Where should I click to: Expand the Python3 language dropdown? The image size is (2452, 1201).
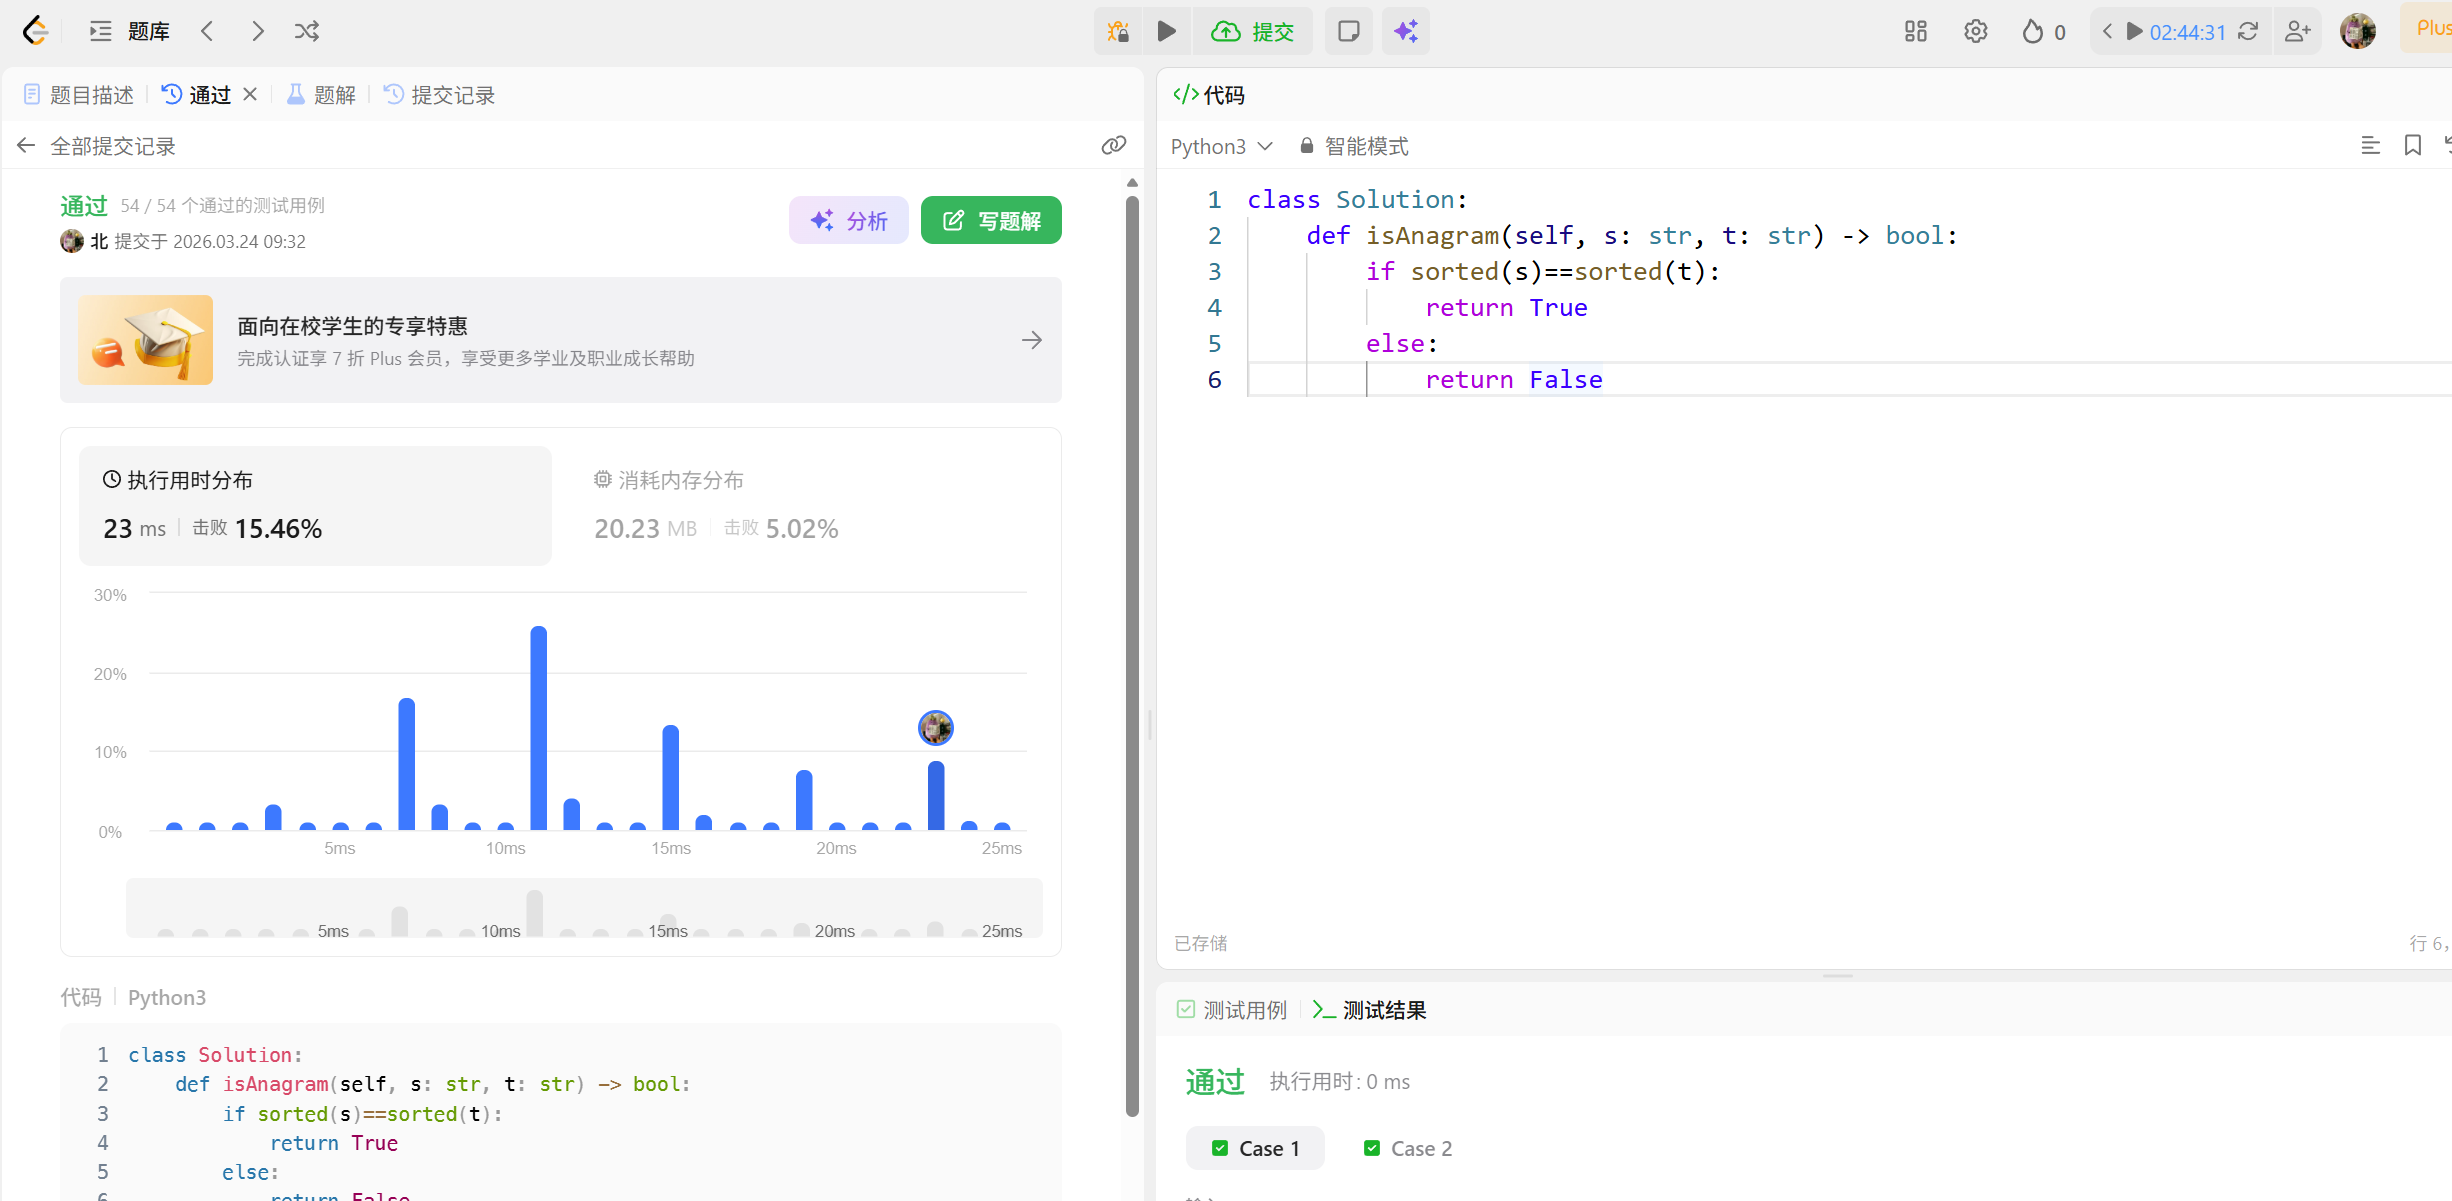[1221, 146]
